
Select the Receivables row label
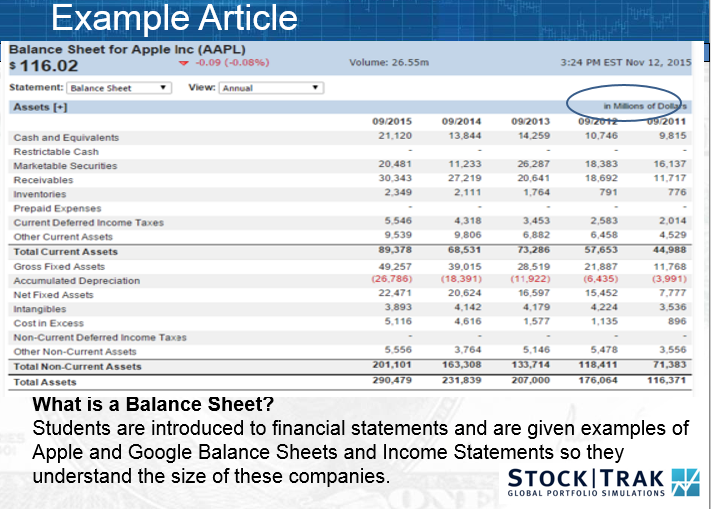pyautogui.click(x=44, y=180)
